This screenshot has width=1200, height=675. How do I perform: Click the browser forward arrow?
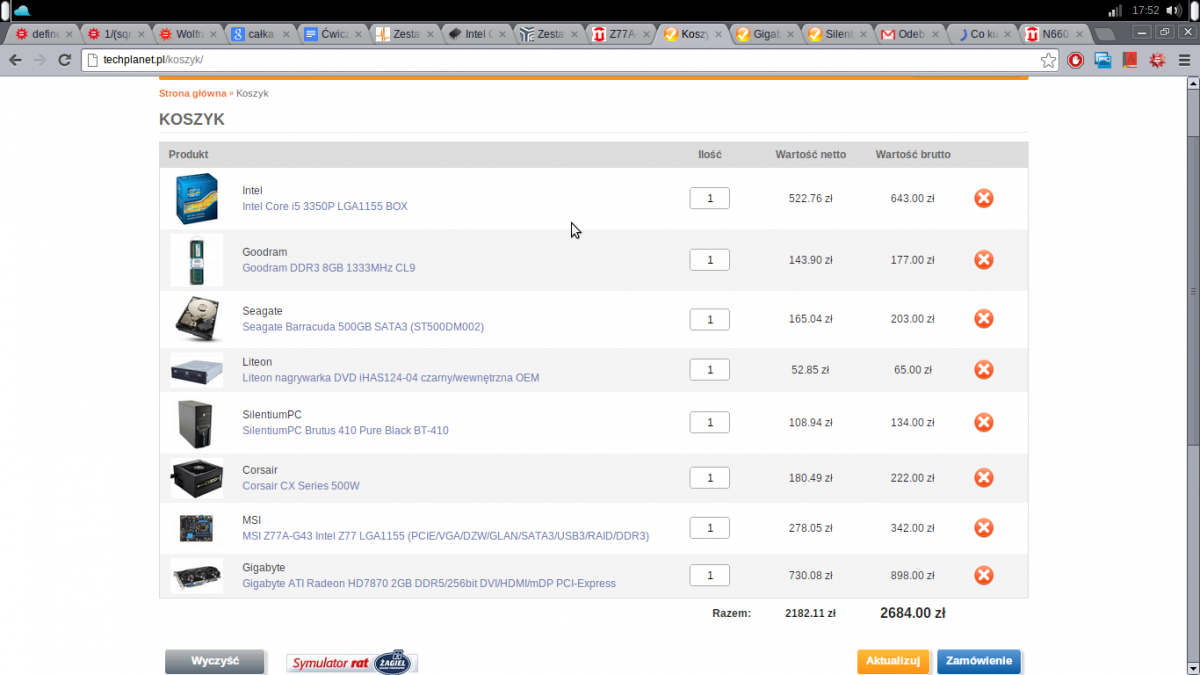(x=40, y=60)
